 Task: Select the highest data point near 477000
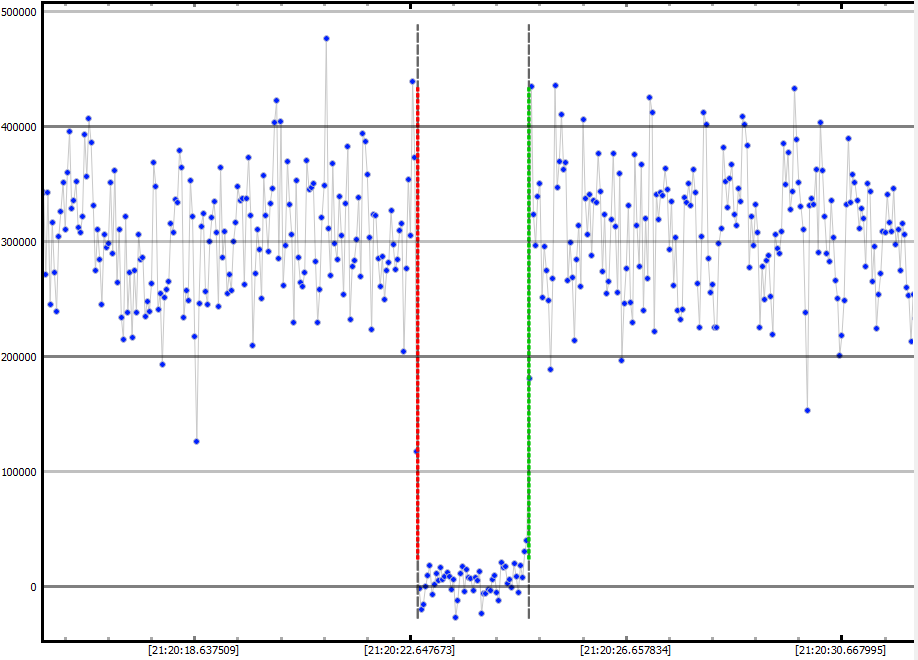click(x=326, y=38)
